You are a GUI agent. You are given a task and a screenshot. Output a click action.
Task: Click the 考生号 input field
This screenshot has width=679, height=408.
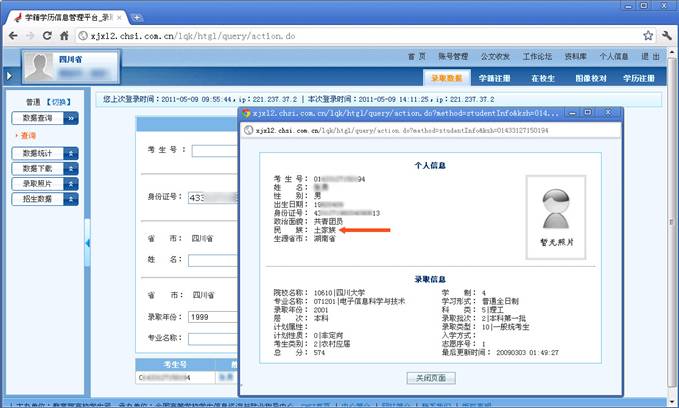(215, 151)
